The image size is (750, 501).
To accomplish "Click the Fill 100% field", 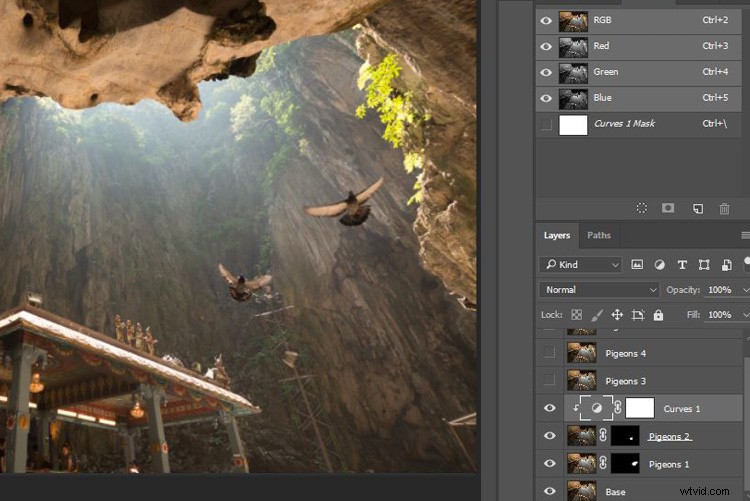I will pyautogui.click(x=721, y=315).
